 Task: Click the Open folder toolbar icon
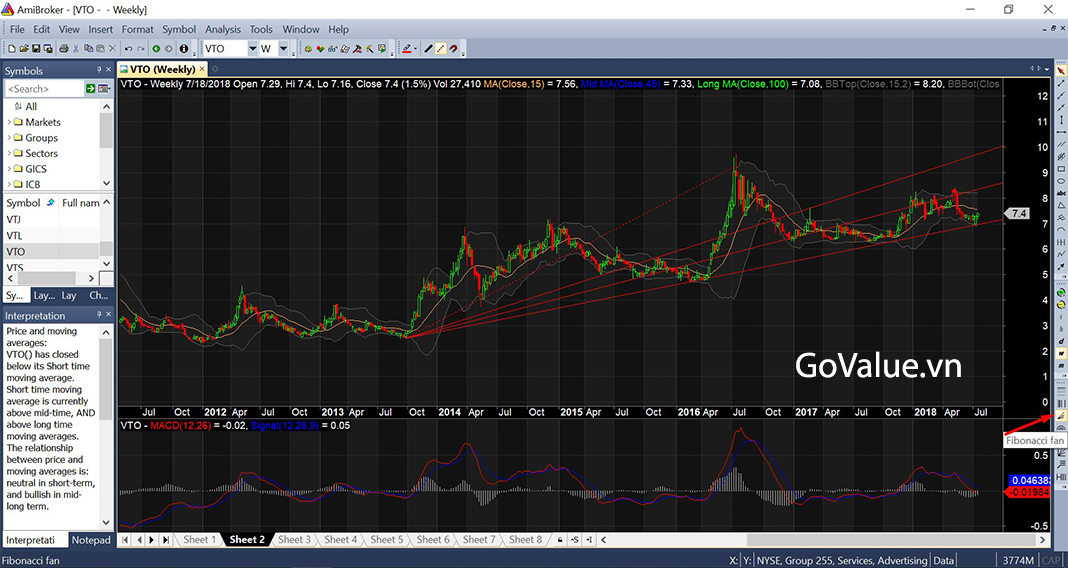coord(24,48)
